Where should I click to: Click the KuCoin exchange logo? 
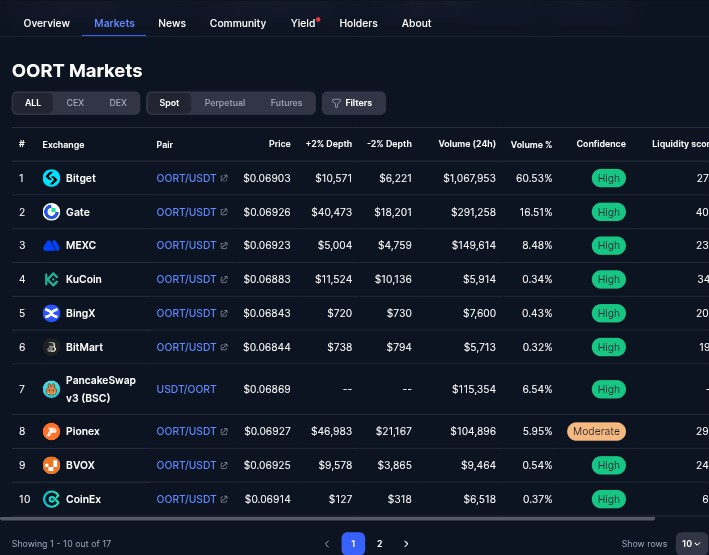51,280
